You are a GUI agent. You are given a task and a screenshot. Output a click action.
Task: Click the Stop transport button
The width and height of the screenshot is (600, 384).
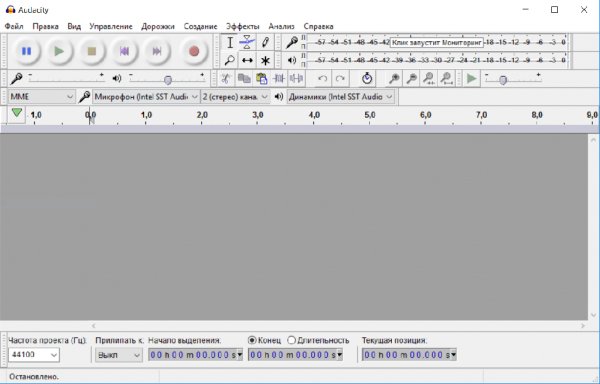tap(91, 51)
